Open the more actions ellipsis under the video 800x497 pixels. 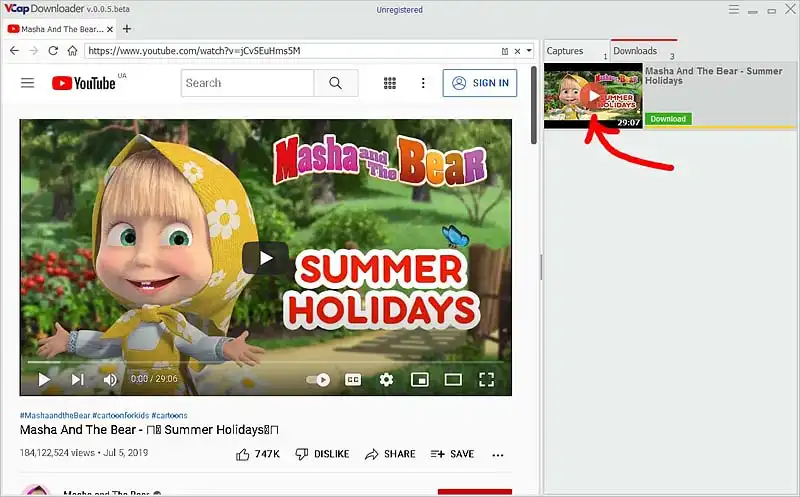pyautogui.click(x=498, y=455)
